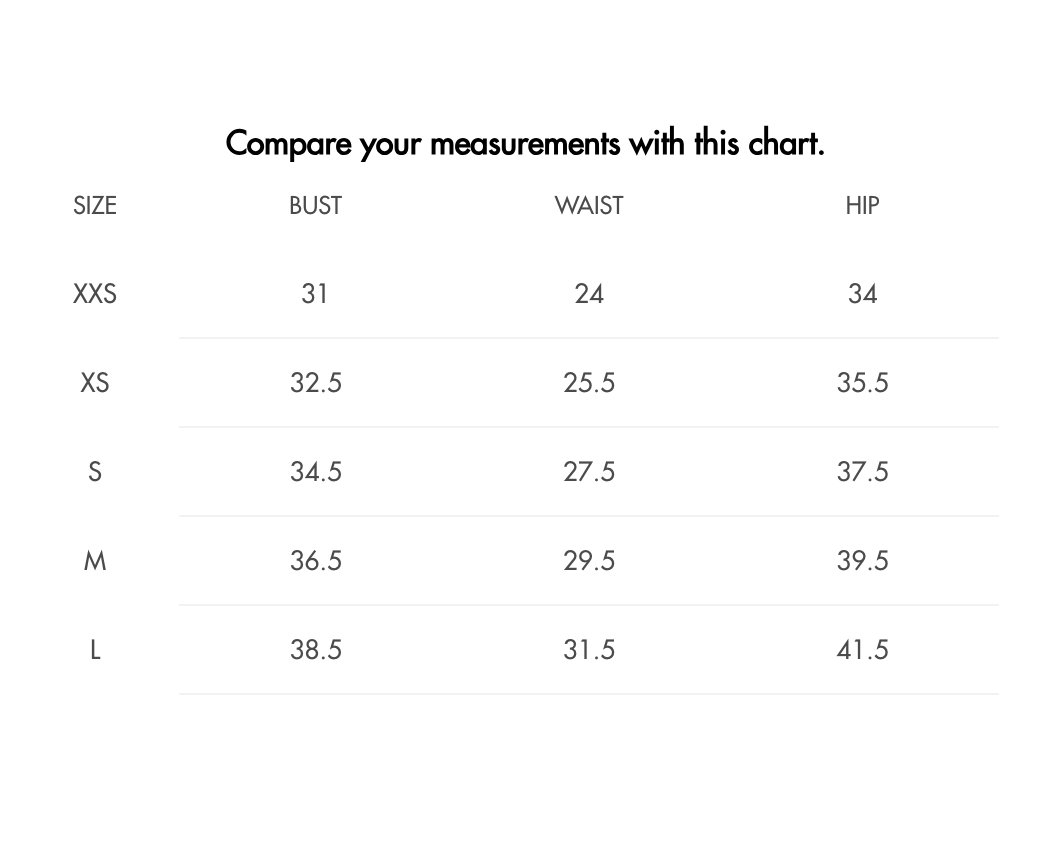Image resolution: width=1060 pixels, height=856 pixels.
Task: Click the S waist value 27.5
Action: pyautogui.click(x=589, y=472)
